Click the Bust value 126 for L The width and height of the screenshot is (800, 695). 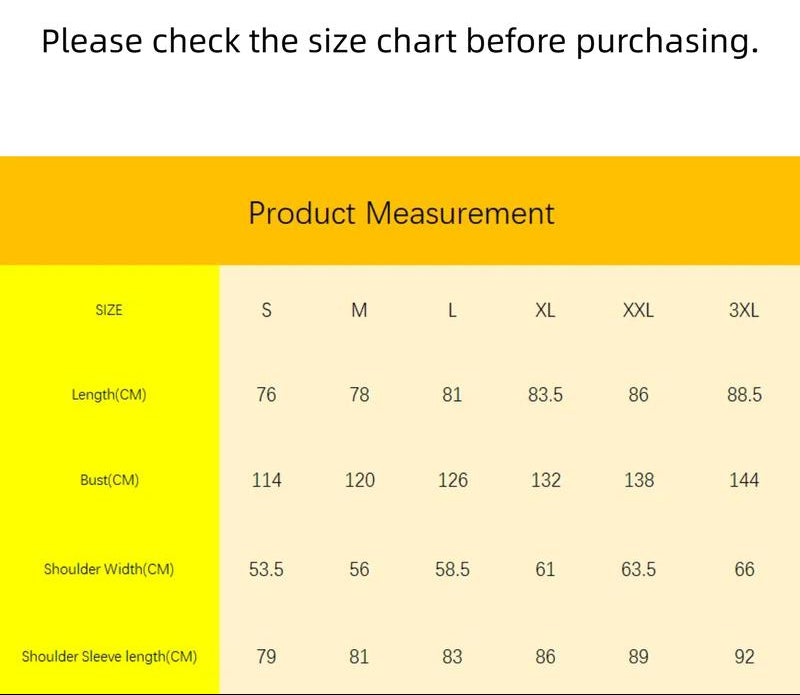coord(452,480)
